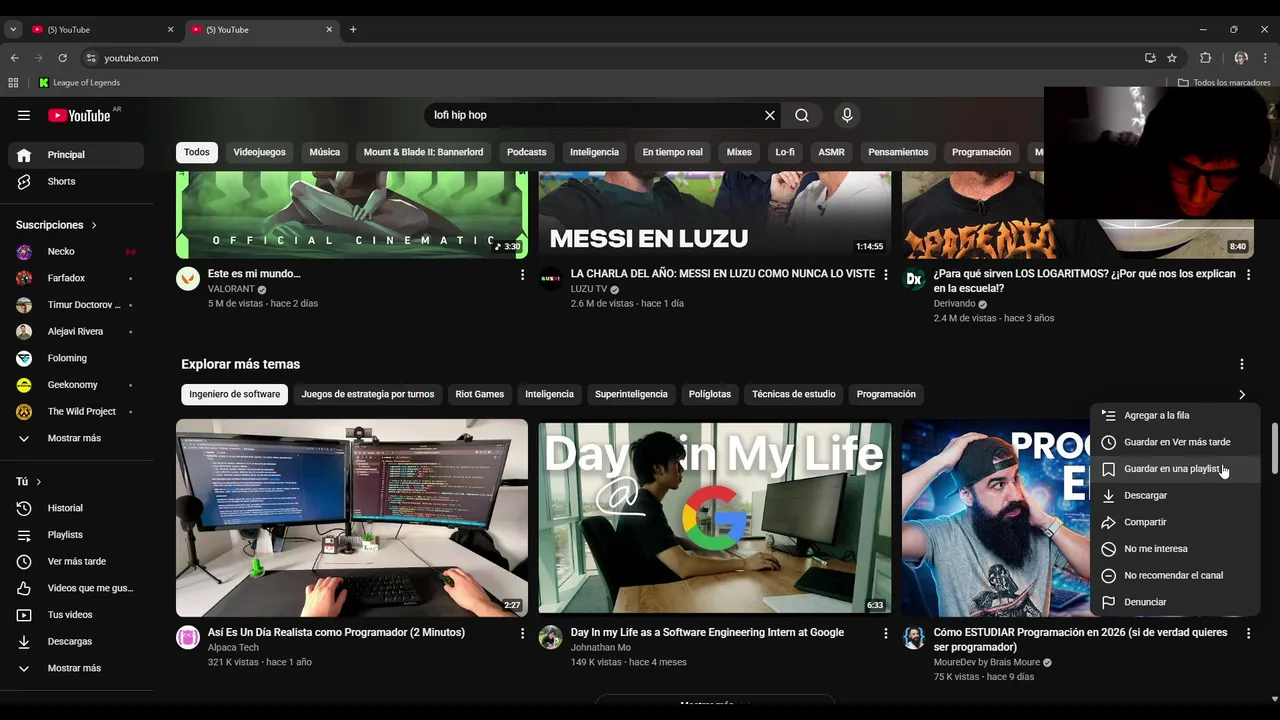This screenshot has height=720, width=1280.
Task: Open The Wild Project subscription
Action: [x=76, y=411]
